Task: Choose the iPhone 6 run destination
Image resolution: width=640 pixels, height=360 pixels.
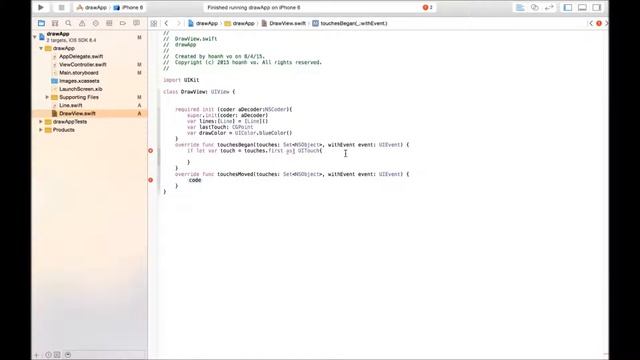Action: 128,7
